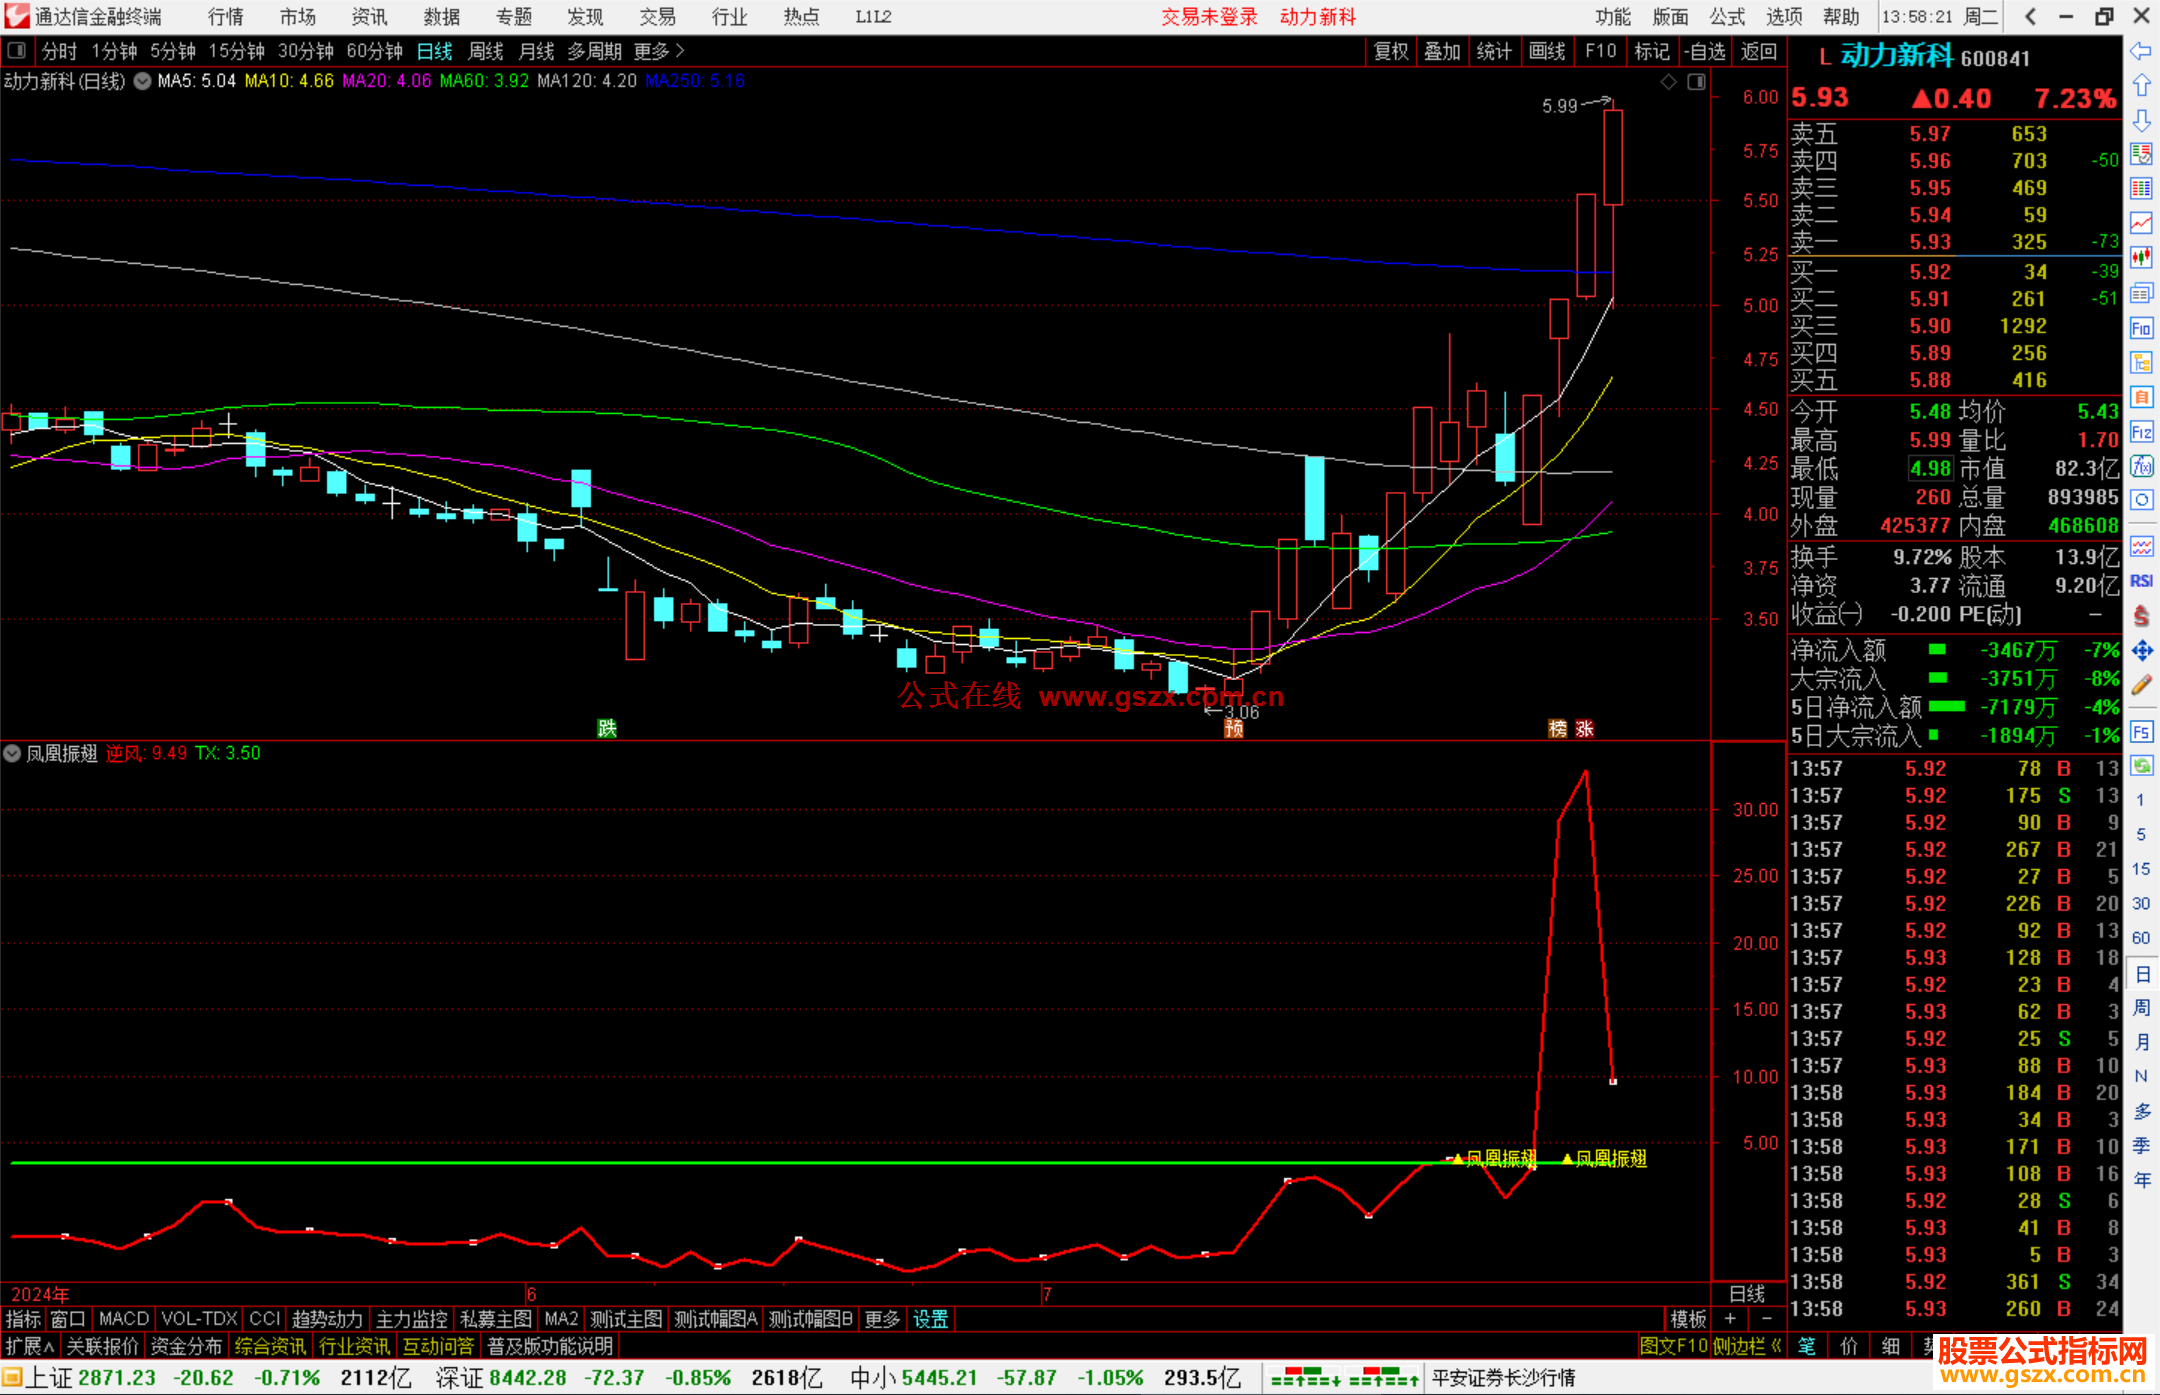The image size is (2160, 1395).
Task: Click the four-way move arrows icon
Action: tap(2141, 651)
